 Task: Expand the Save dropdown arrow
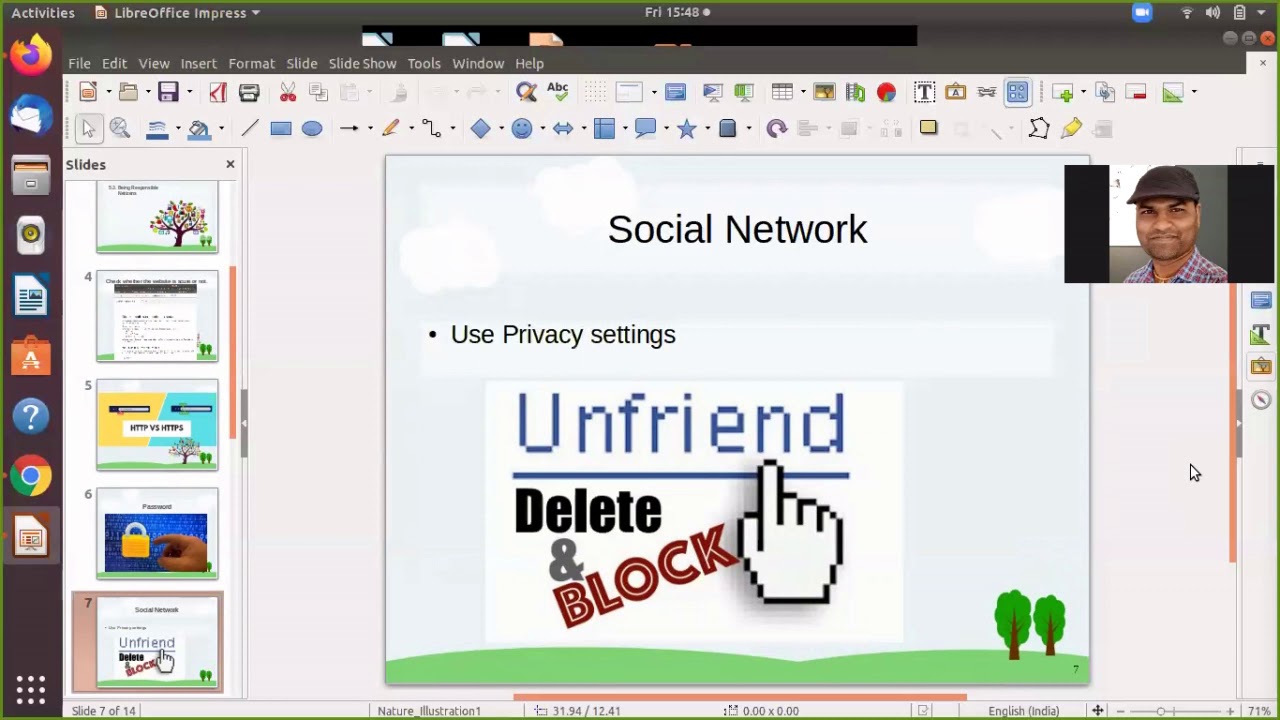point(189,92)
